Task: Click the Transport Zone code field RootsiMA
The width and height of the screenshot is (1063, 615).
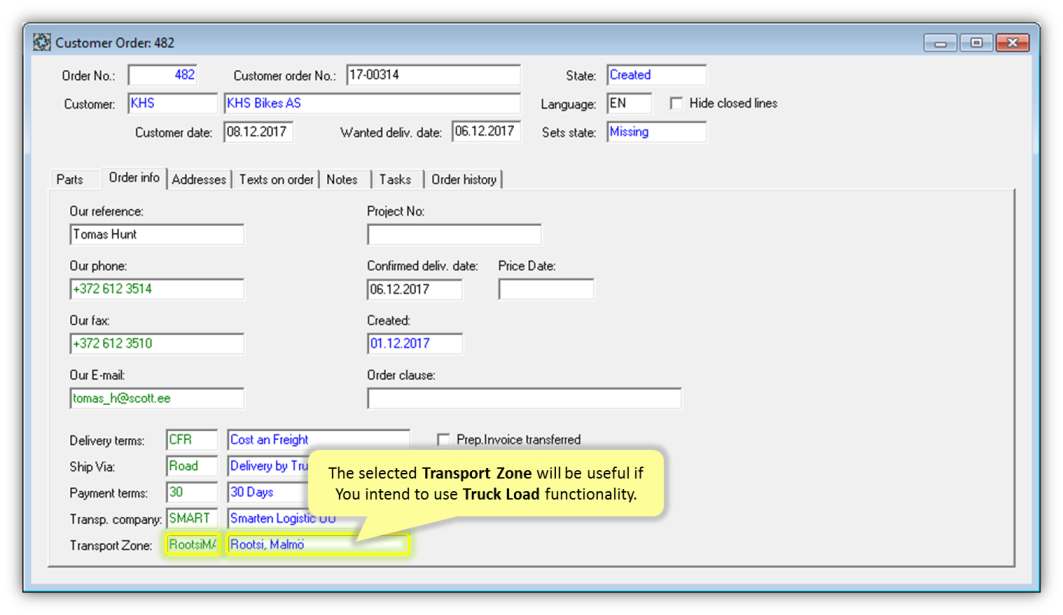Action: [x=193, y=544]
